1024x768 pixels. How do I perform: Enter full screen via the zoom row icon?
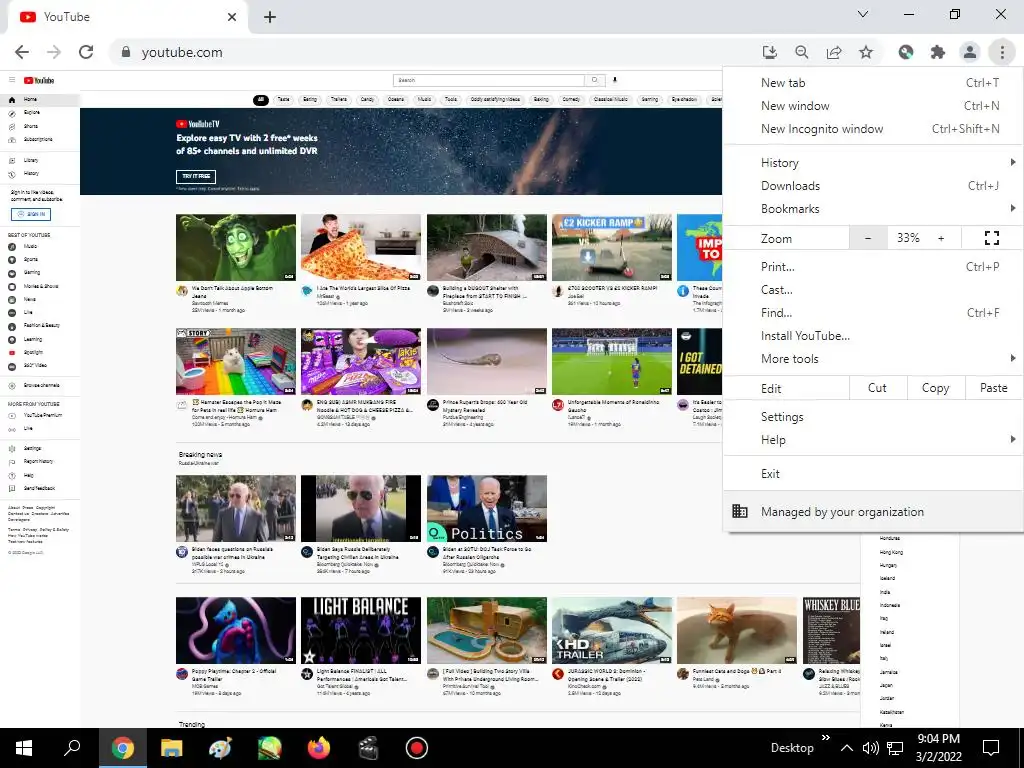(991, 238)
